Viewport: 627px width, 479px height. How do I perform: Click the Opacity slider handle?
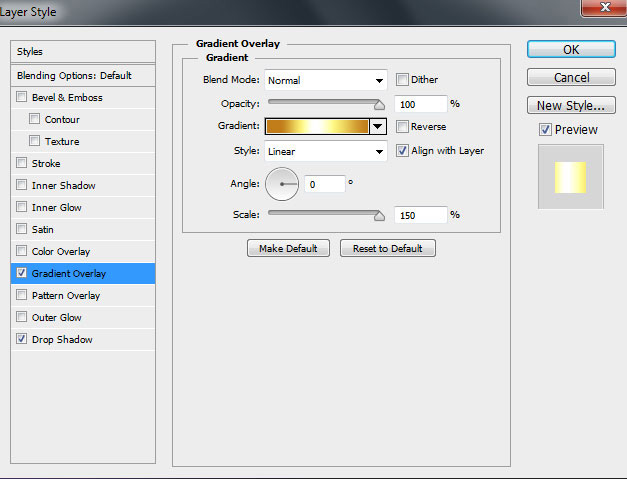click(x=379, y=105)
